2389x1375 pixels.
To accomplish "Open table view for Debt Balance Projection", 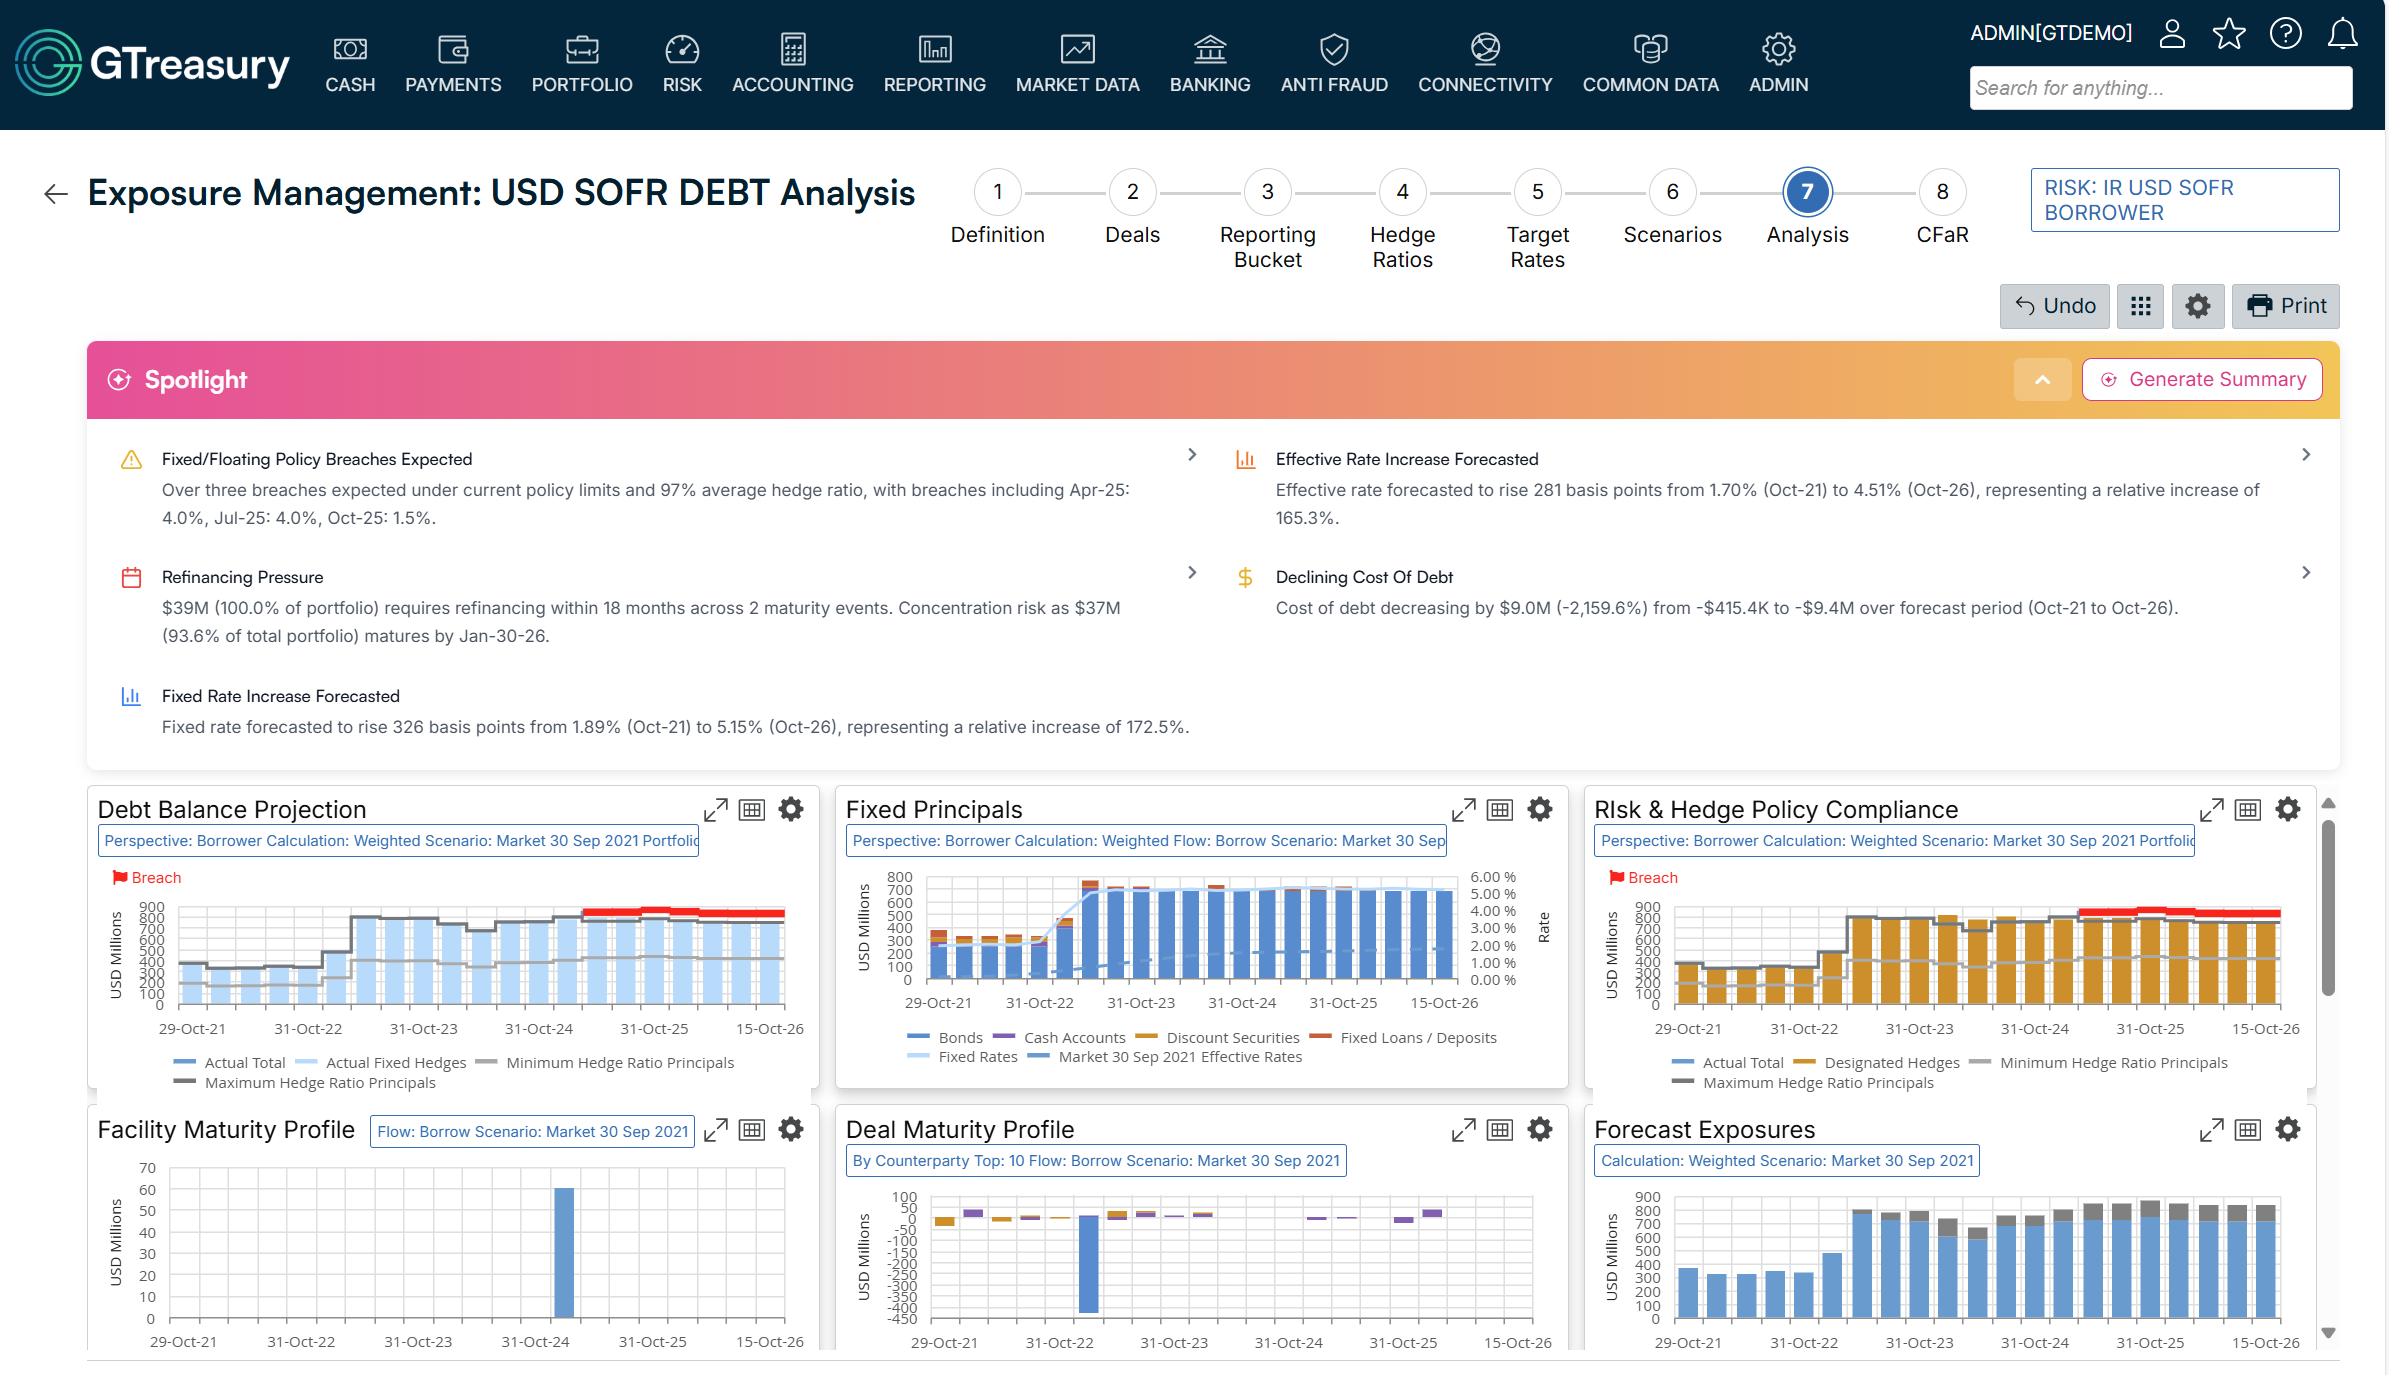I will (752, 809).
